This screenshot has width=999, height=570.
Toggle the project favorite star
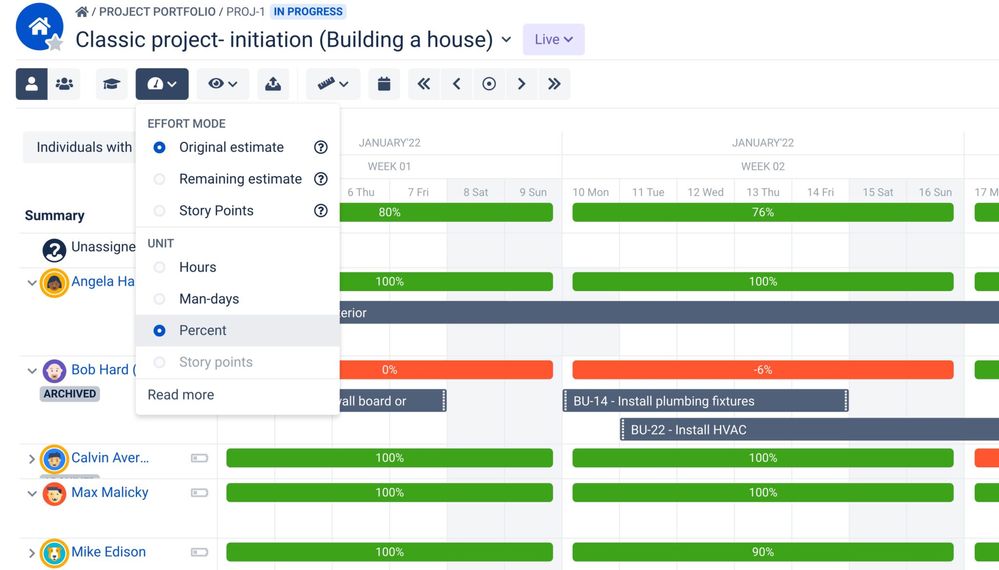coord(55,43)
